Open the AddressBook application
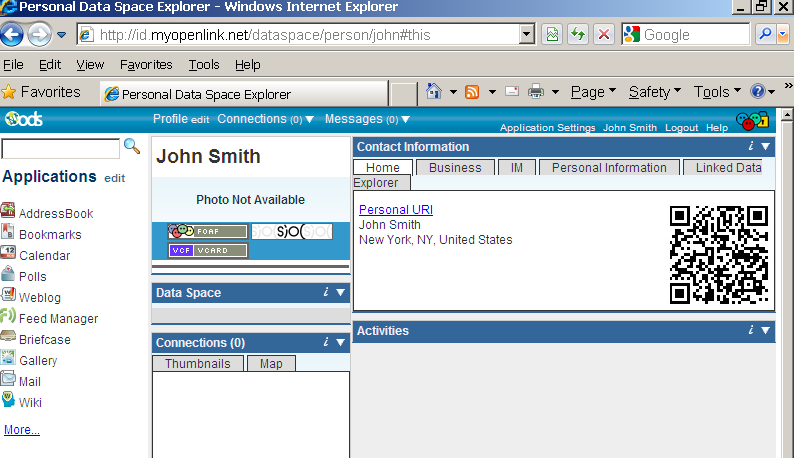Screen dimensions: 794x458 coord(56,213)
